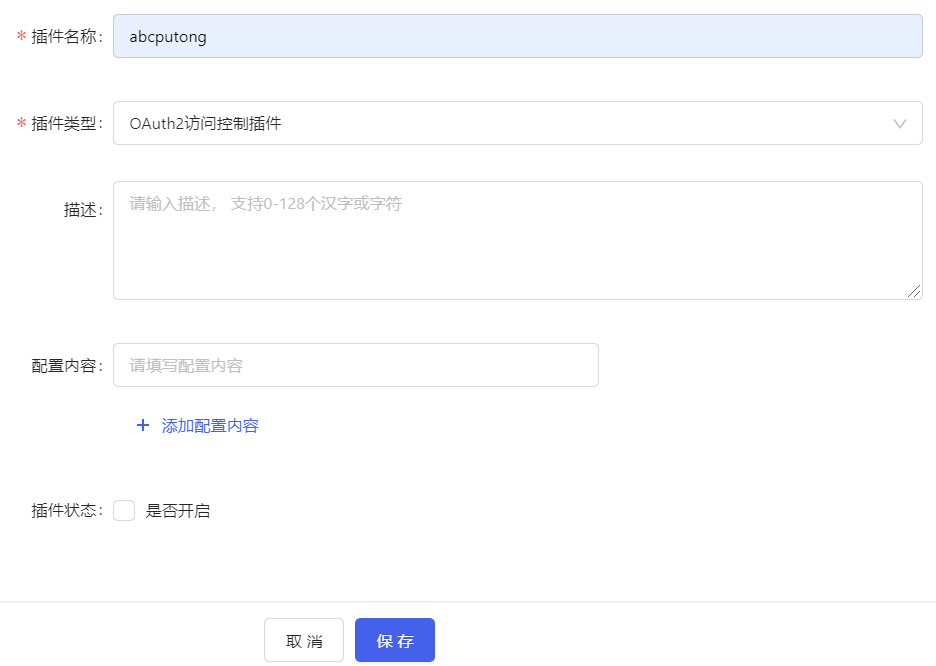Click the 配置内容 input field
Viewport: 936px width, 666px height.
356,365
